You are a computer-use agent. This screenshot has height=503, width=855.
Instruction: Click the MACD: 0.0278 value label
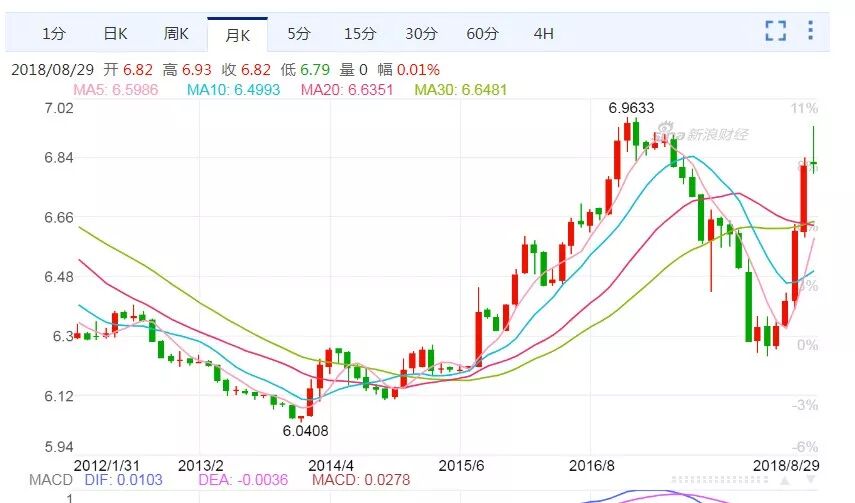coord(360,480)
